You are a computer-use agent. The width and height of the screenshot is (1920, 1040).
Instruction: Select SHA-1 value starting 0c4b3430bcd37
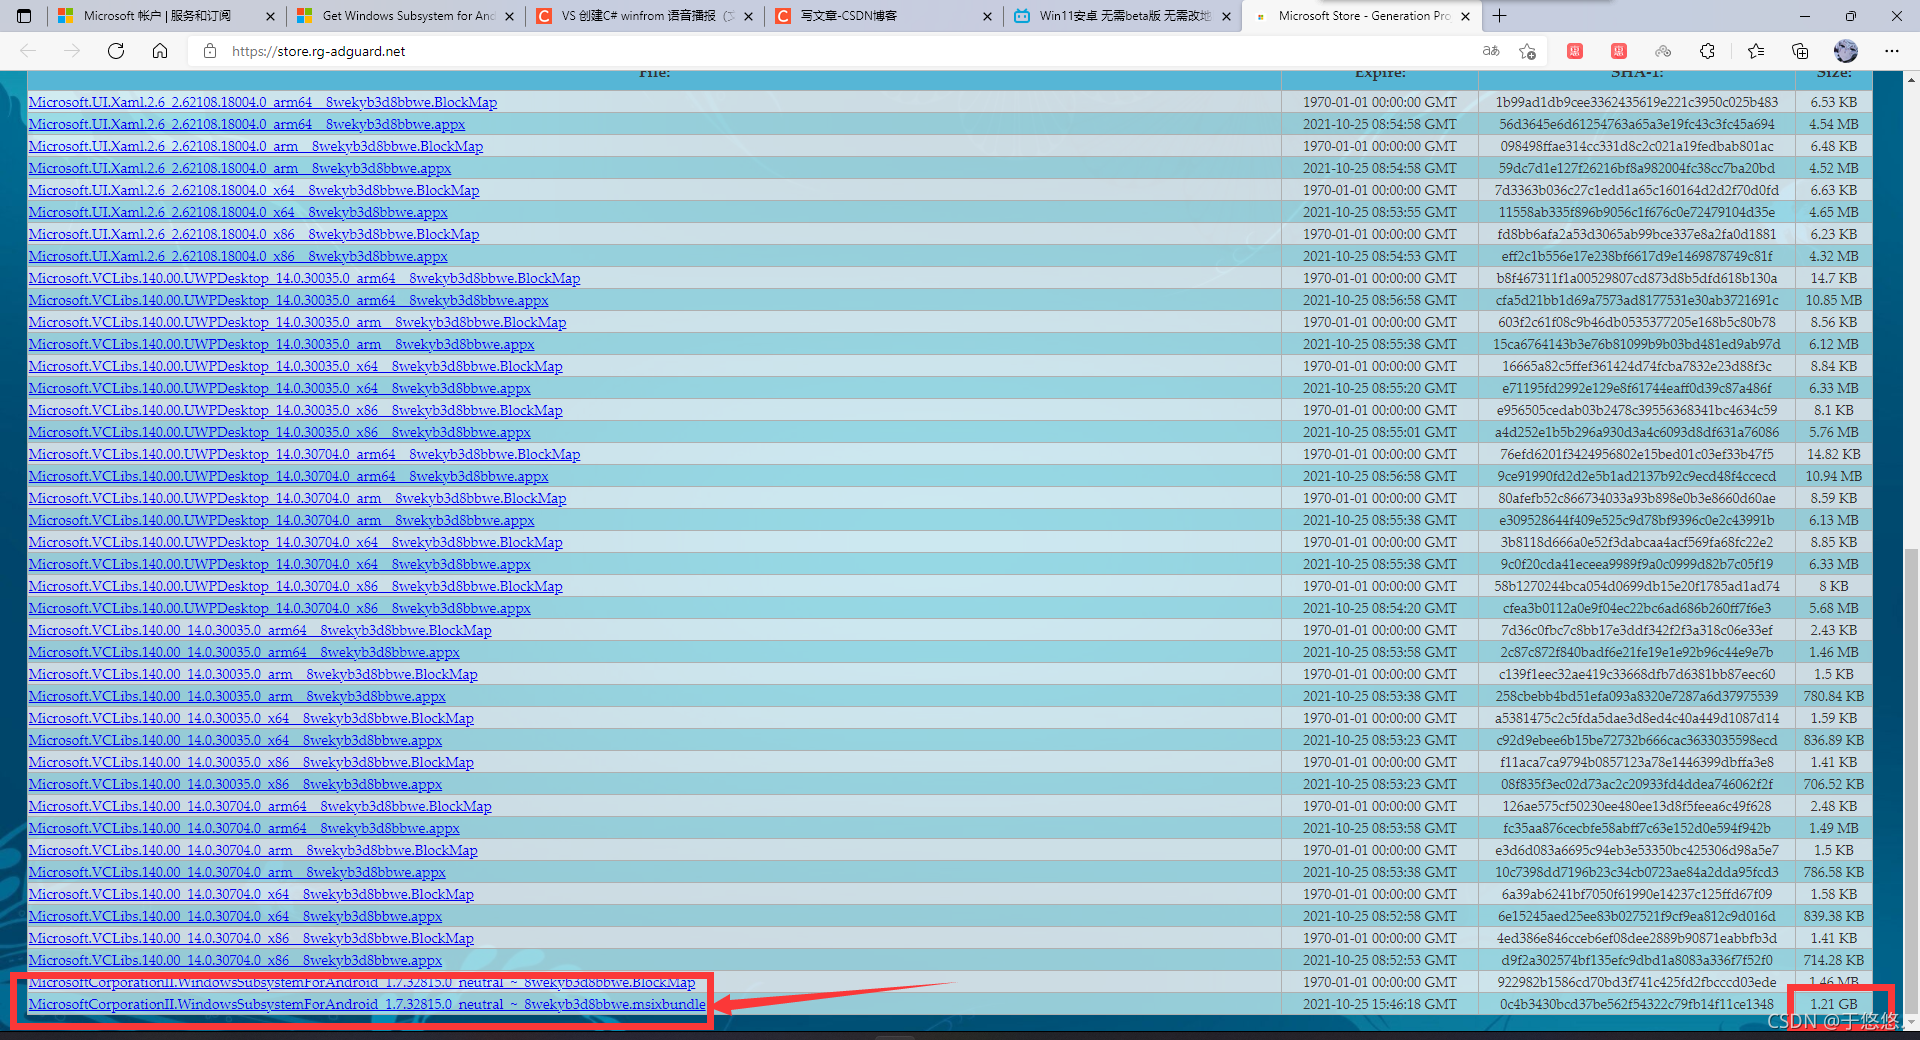pos(1637,1004)
